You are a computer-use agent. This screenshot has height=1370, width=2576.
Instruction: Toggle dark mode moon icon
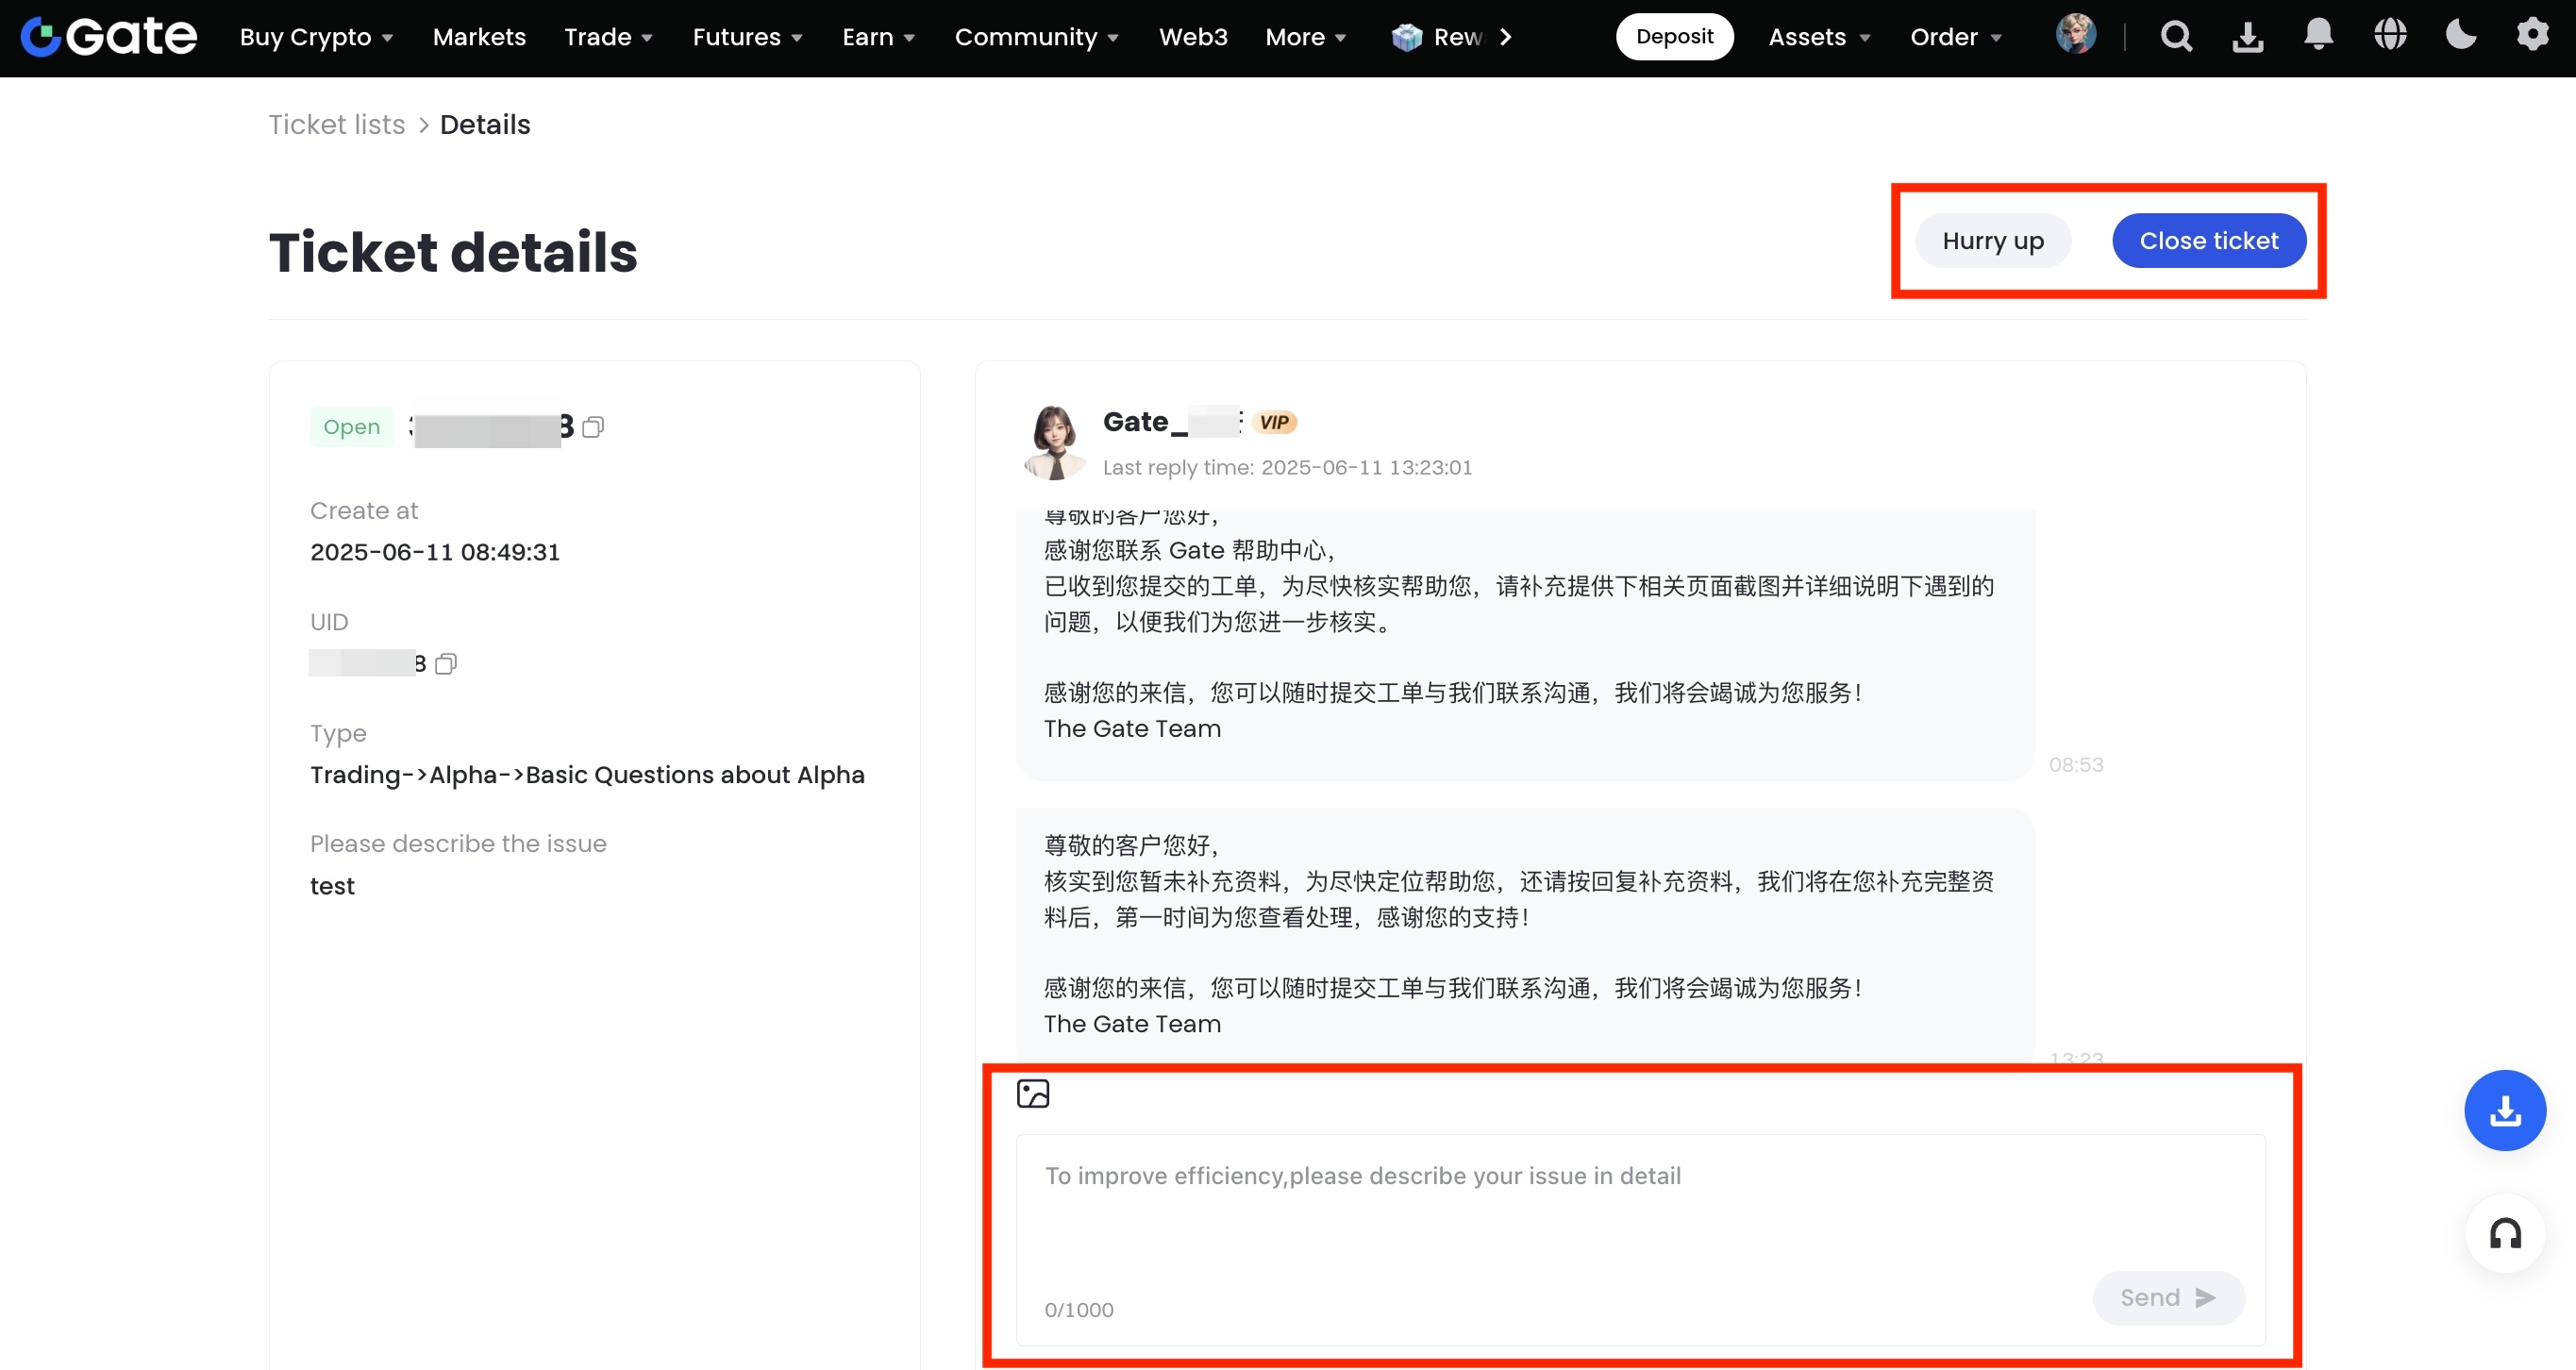coord(2460,35)
